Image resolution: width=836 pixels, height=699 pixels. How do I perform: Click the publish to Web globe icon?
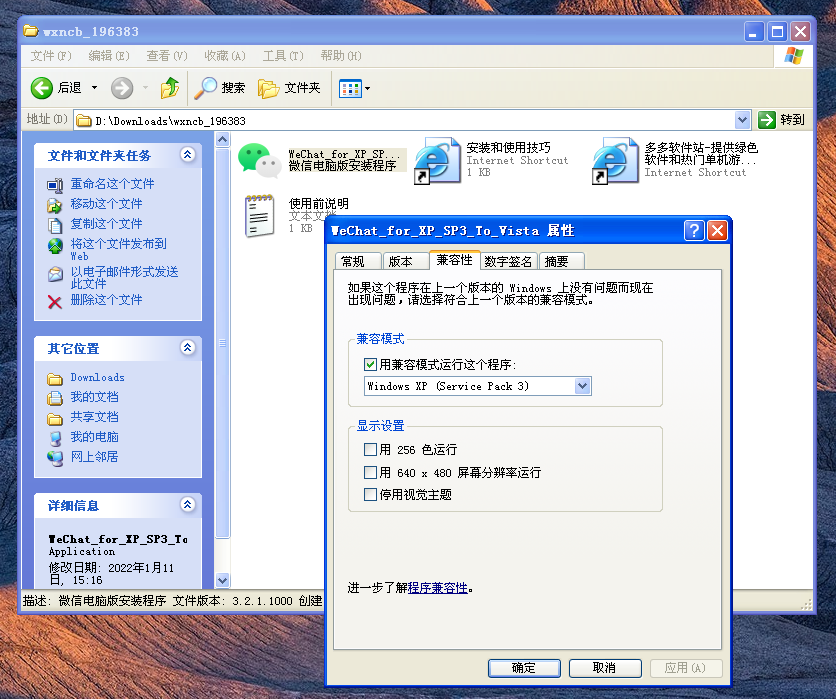coord(55,246)
